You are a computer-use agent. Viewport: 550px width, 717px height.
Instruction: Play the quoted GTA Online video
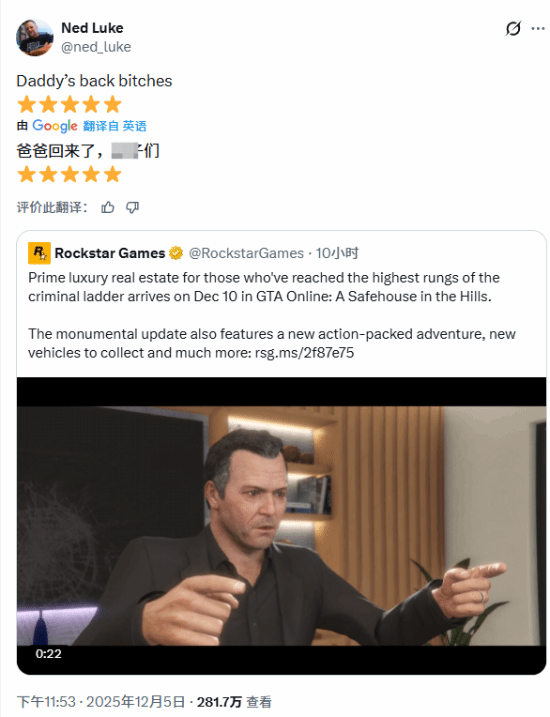coord(282,526)
